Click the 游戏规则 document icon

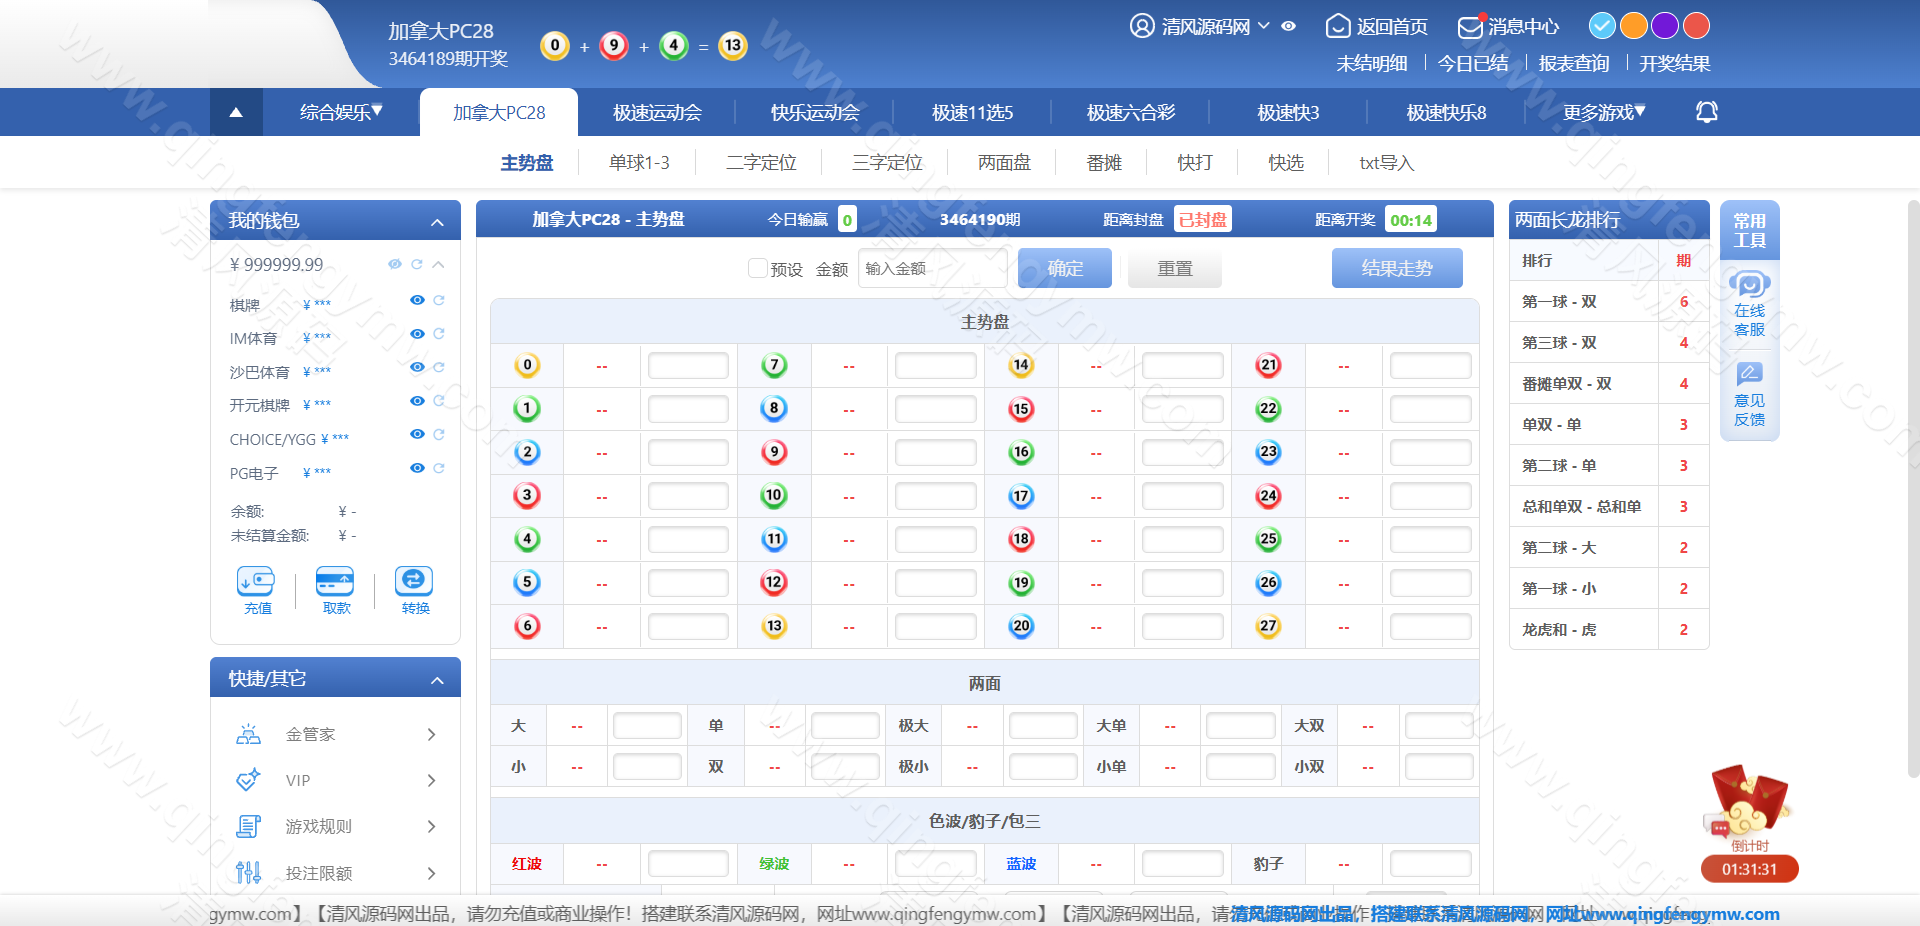click(x=248, y=826)
